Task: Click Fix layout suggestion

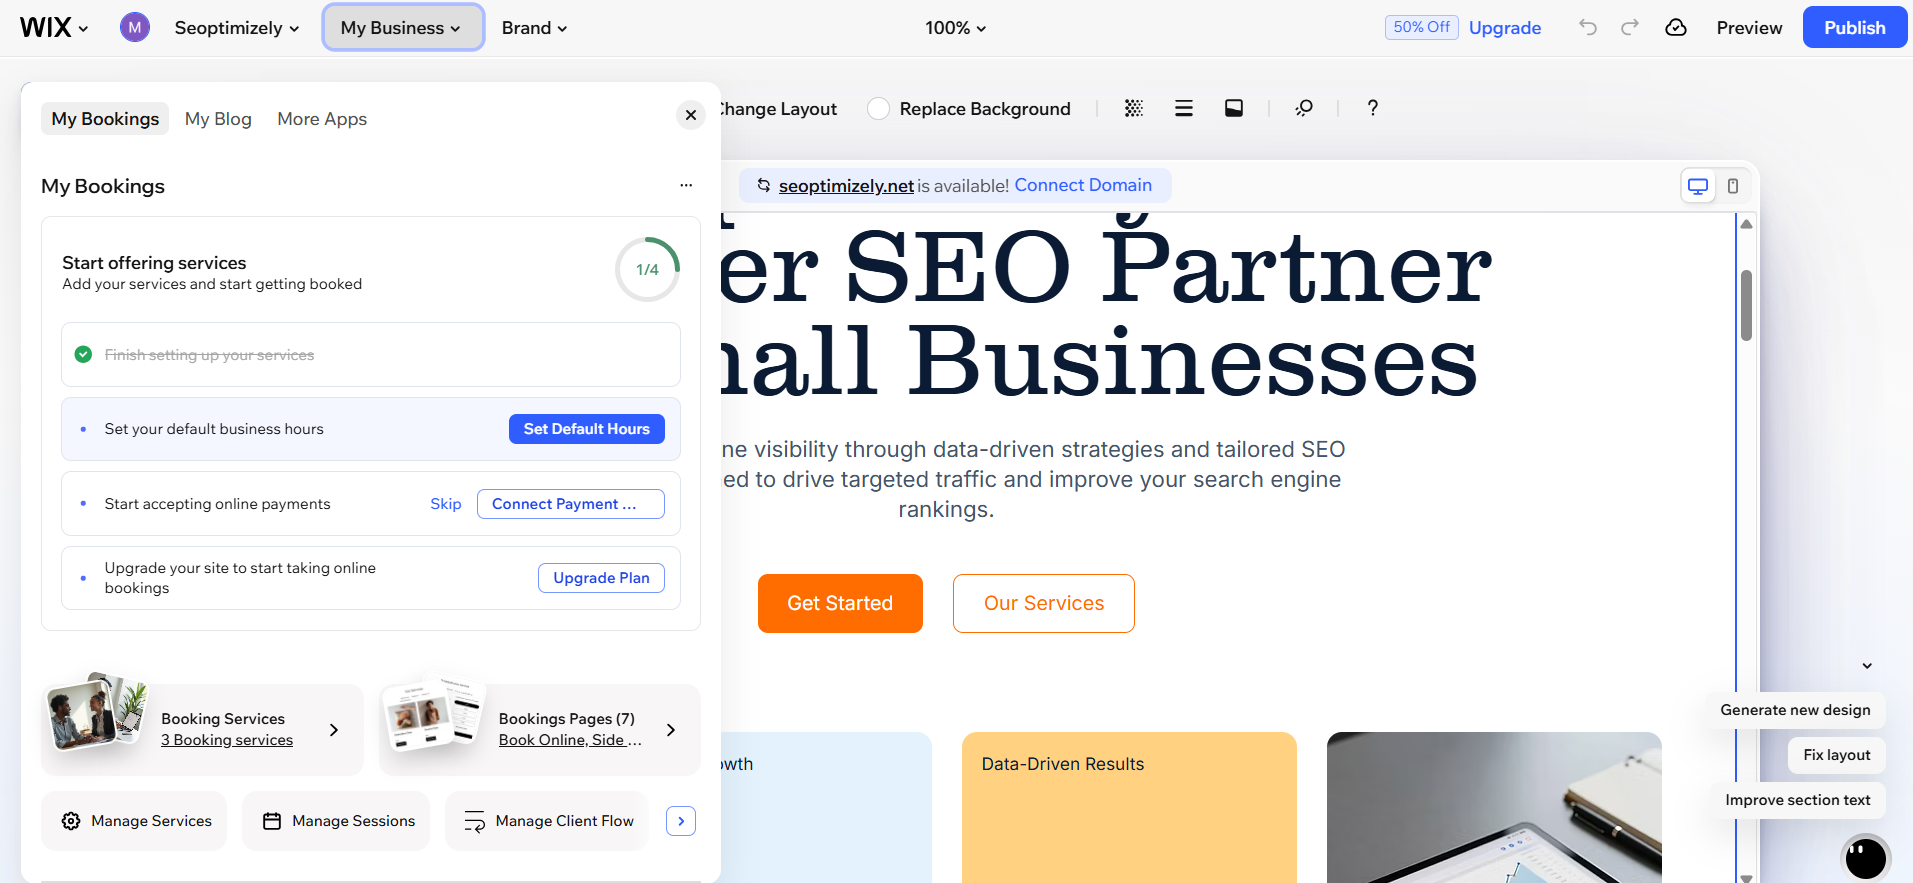Action: click(1837, 755)
